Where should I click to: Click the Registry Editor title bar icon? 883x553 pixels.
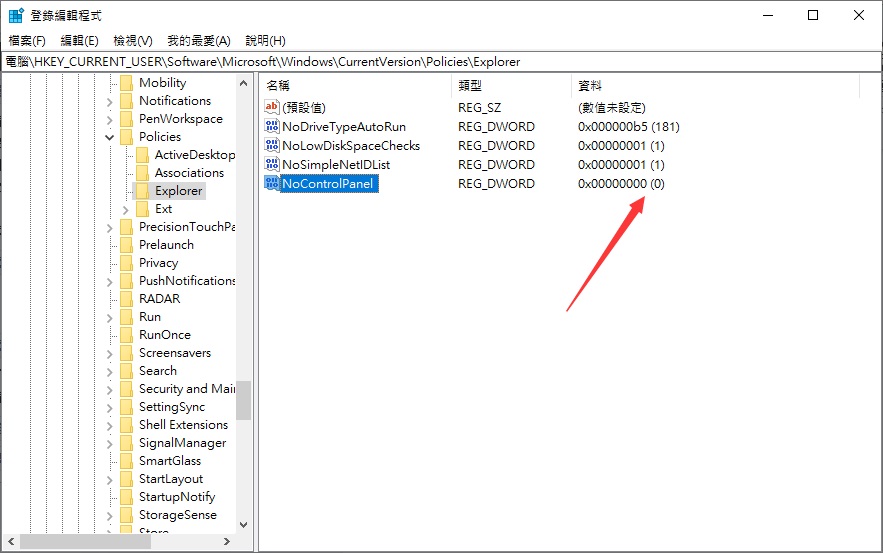(x=16, y=16)
